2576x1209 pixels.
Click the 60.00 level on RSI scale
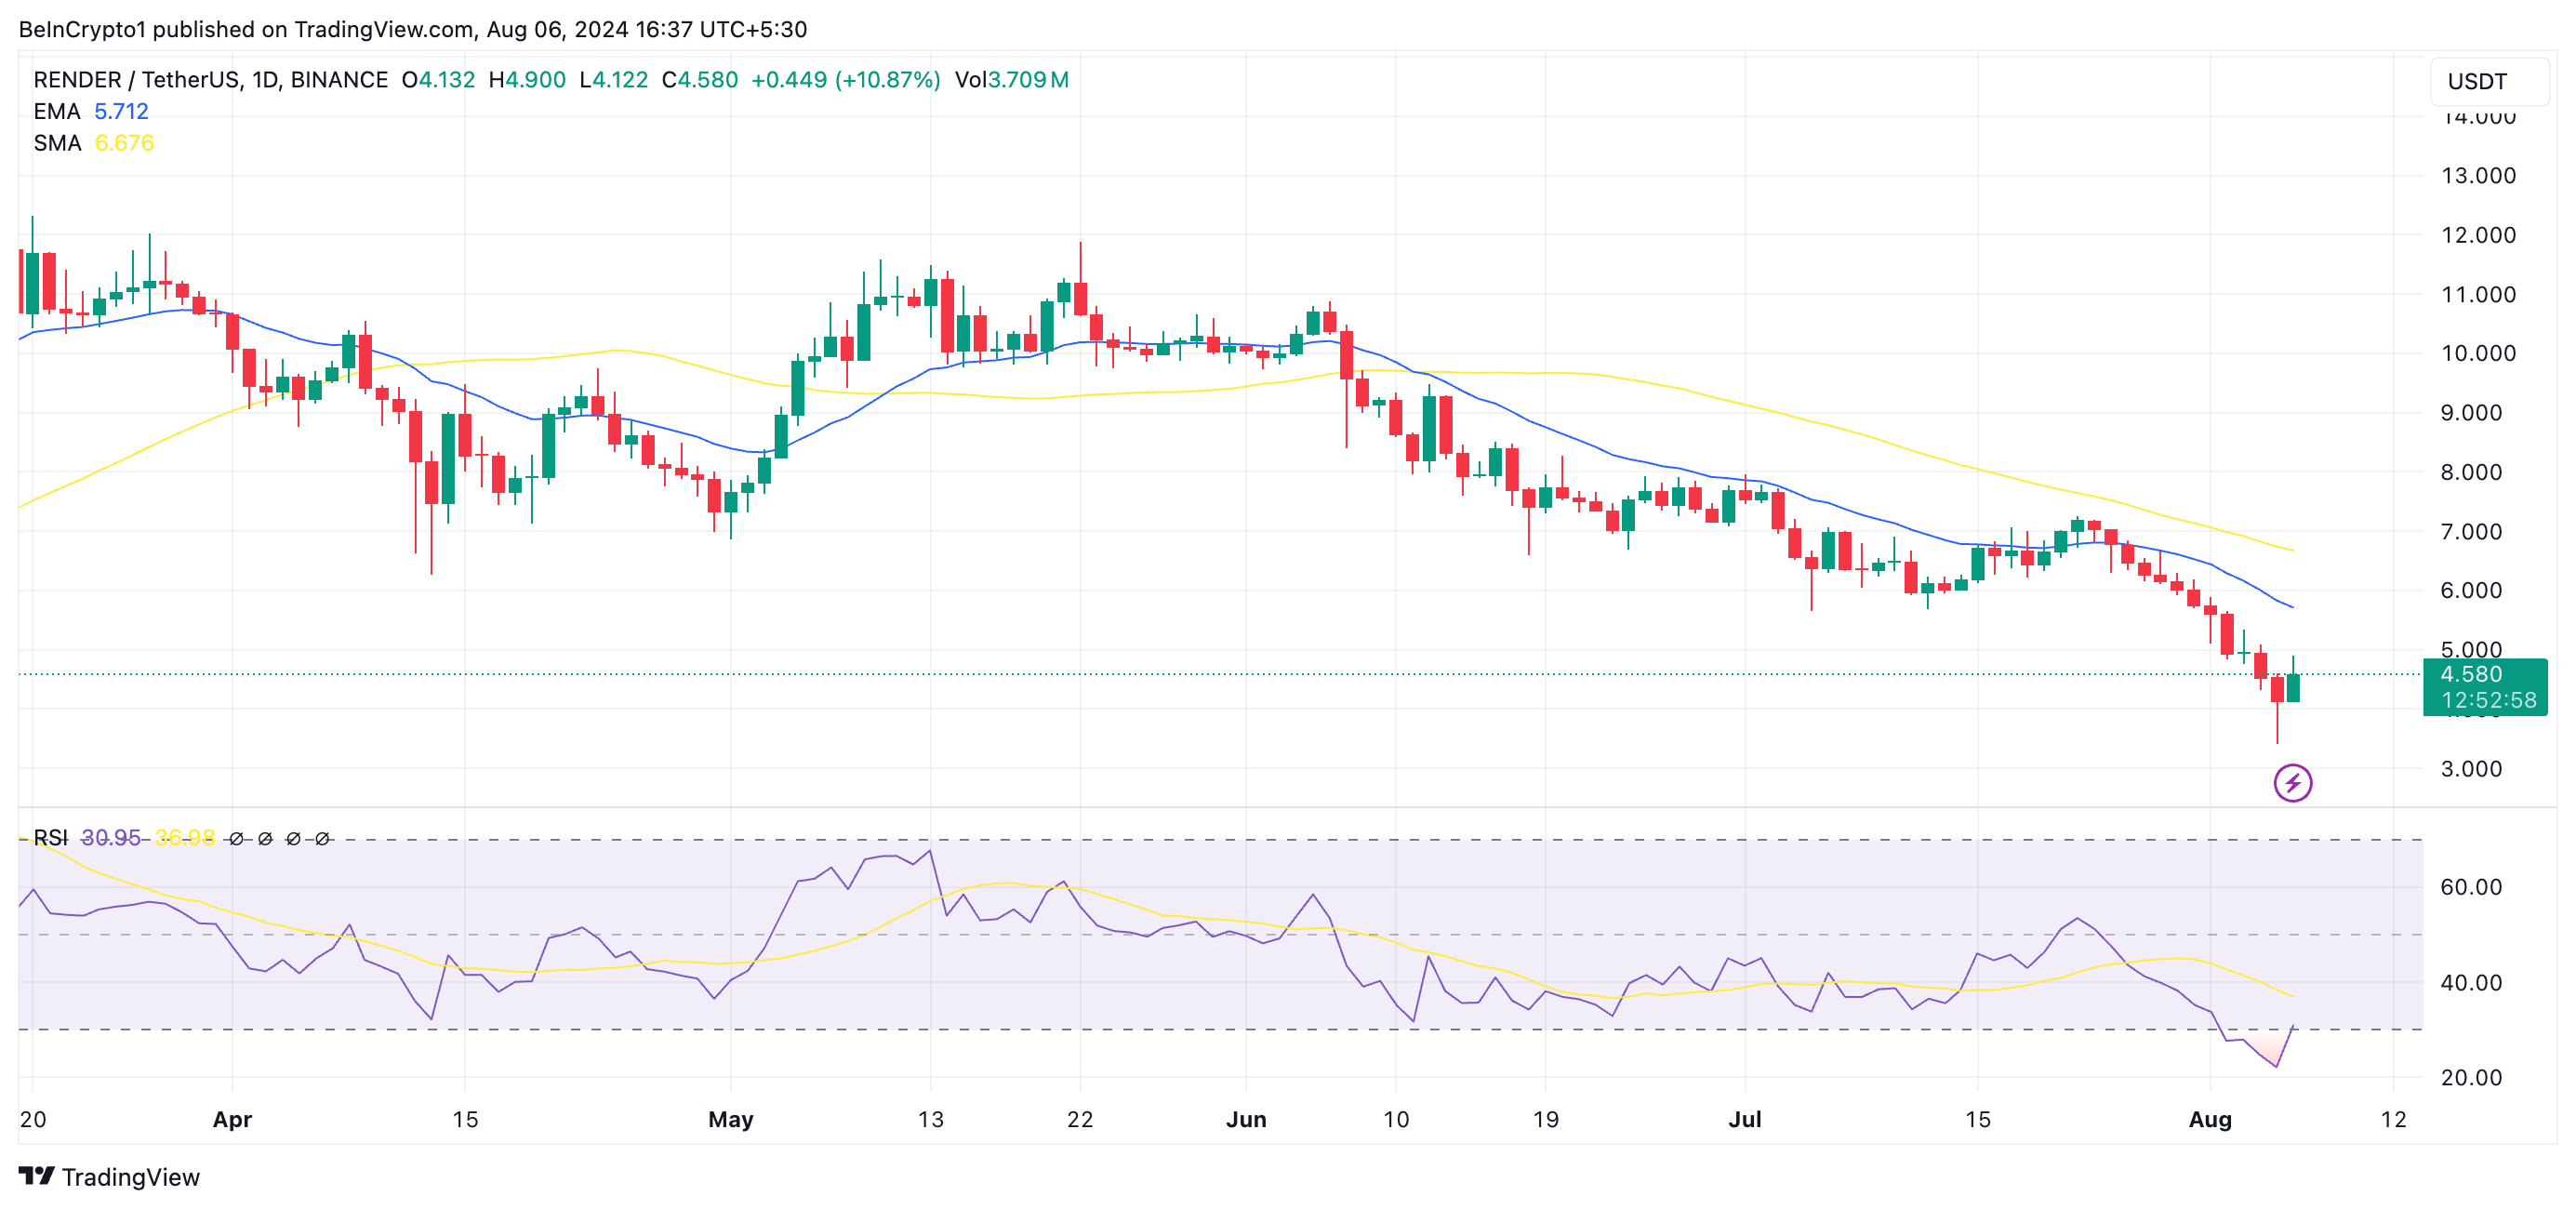click(x=2470, y=887)
